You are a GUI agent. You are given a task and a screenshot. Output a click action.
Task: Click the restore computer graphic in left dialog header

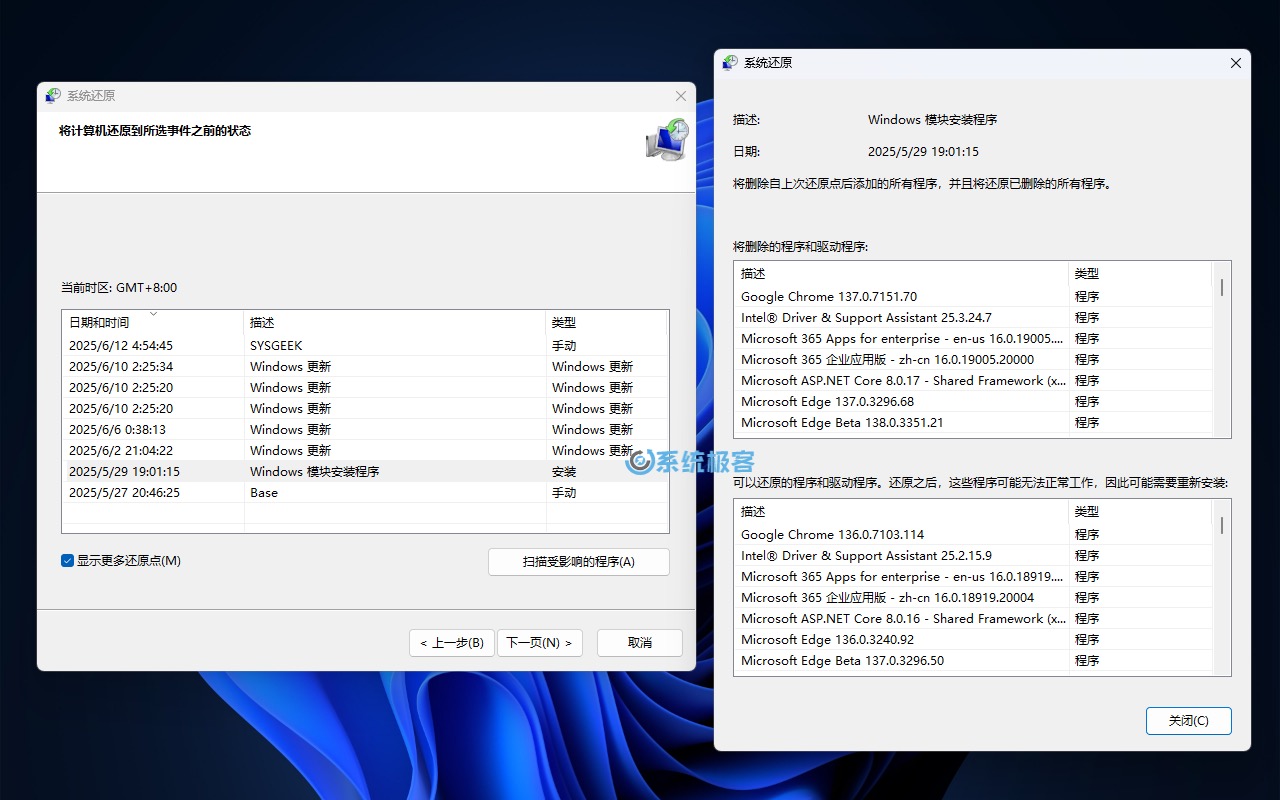click(x=667, y=139)
